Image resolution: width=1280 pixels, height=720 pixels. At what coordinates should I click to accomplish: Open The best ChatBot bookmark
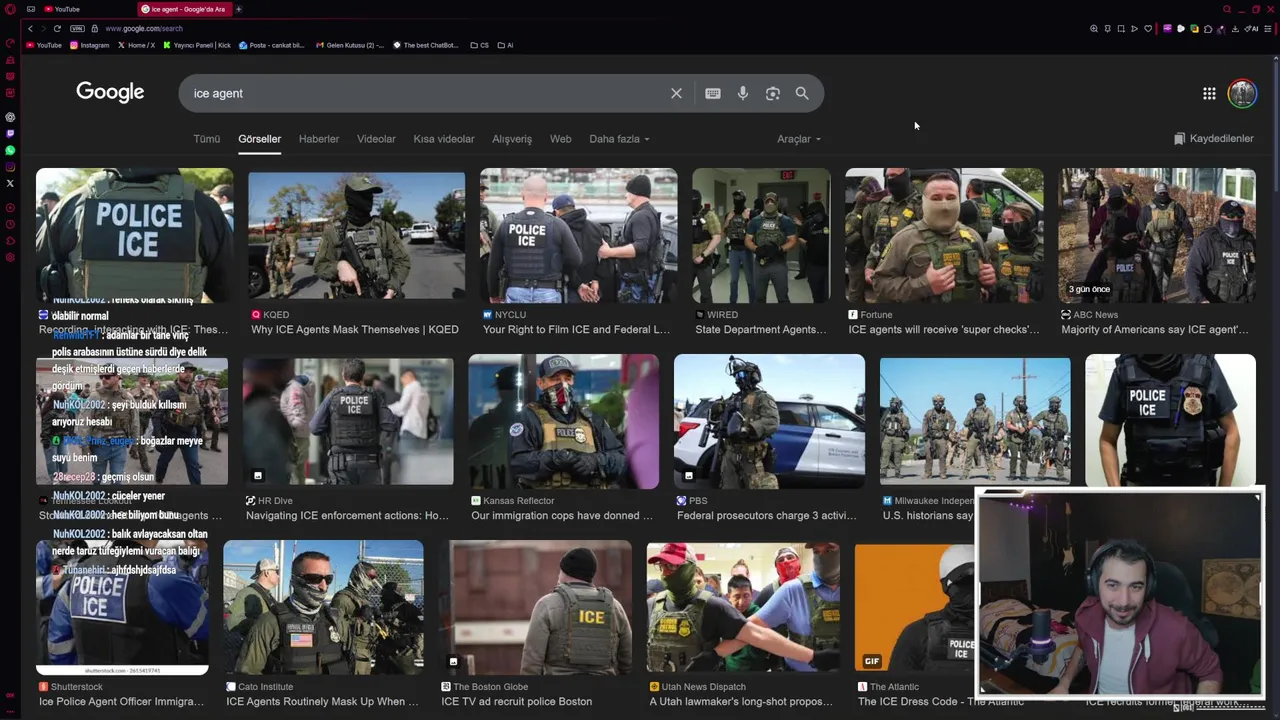(x=425, y=45)
